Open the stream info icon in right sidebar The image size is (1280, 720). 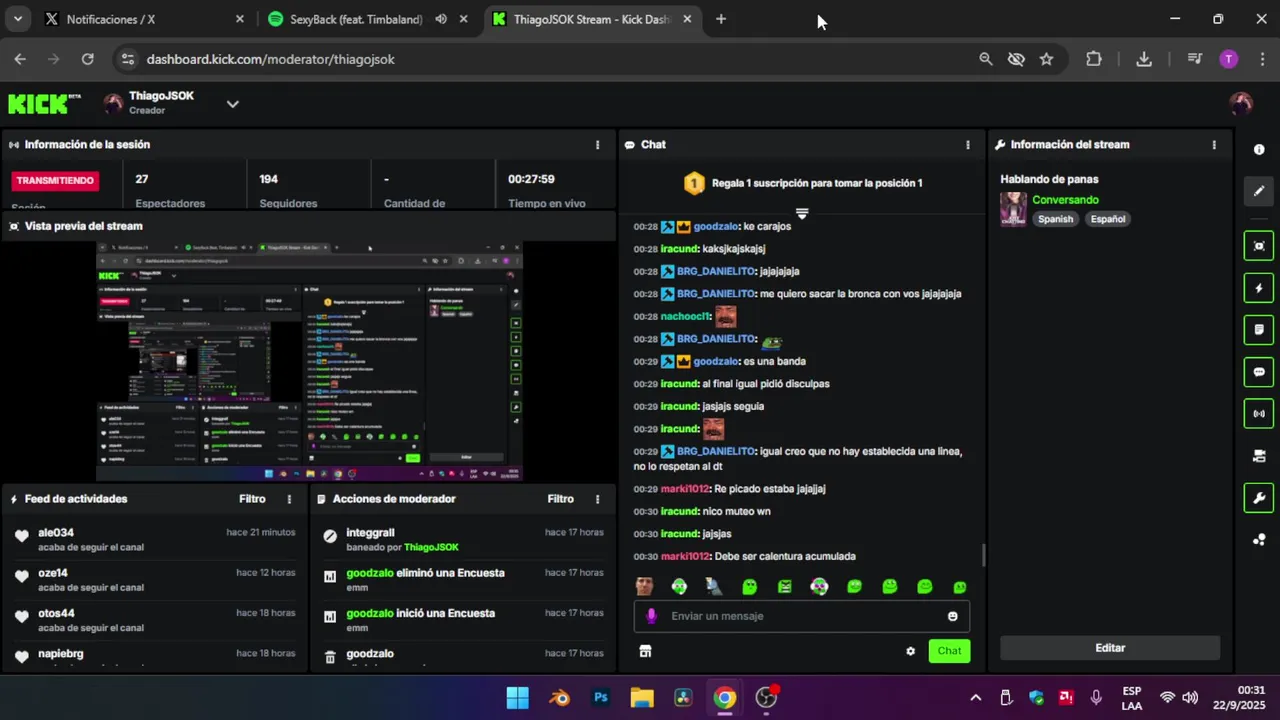1259,149
